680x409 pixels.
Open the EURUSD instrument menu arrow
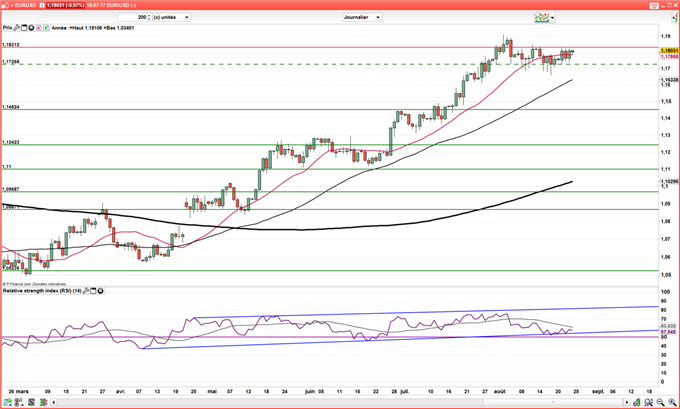click(12, 5)
